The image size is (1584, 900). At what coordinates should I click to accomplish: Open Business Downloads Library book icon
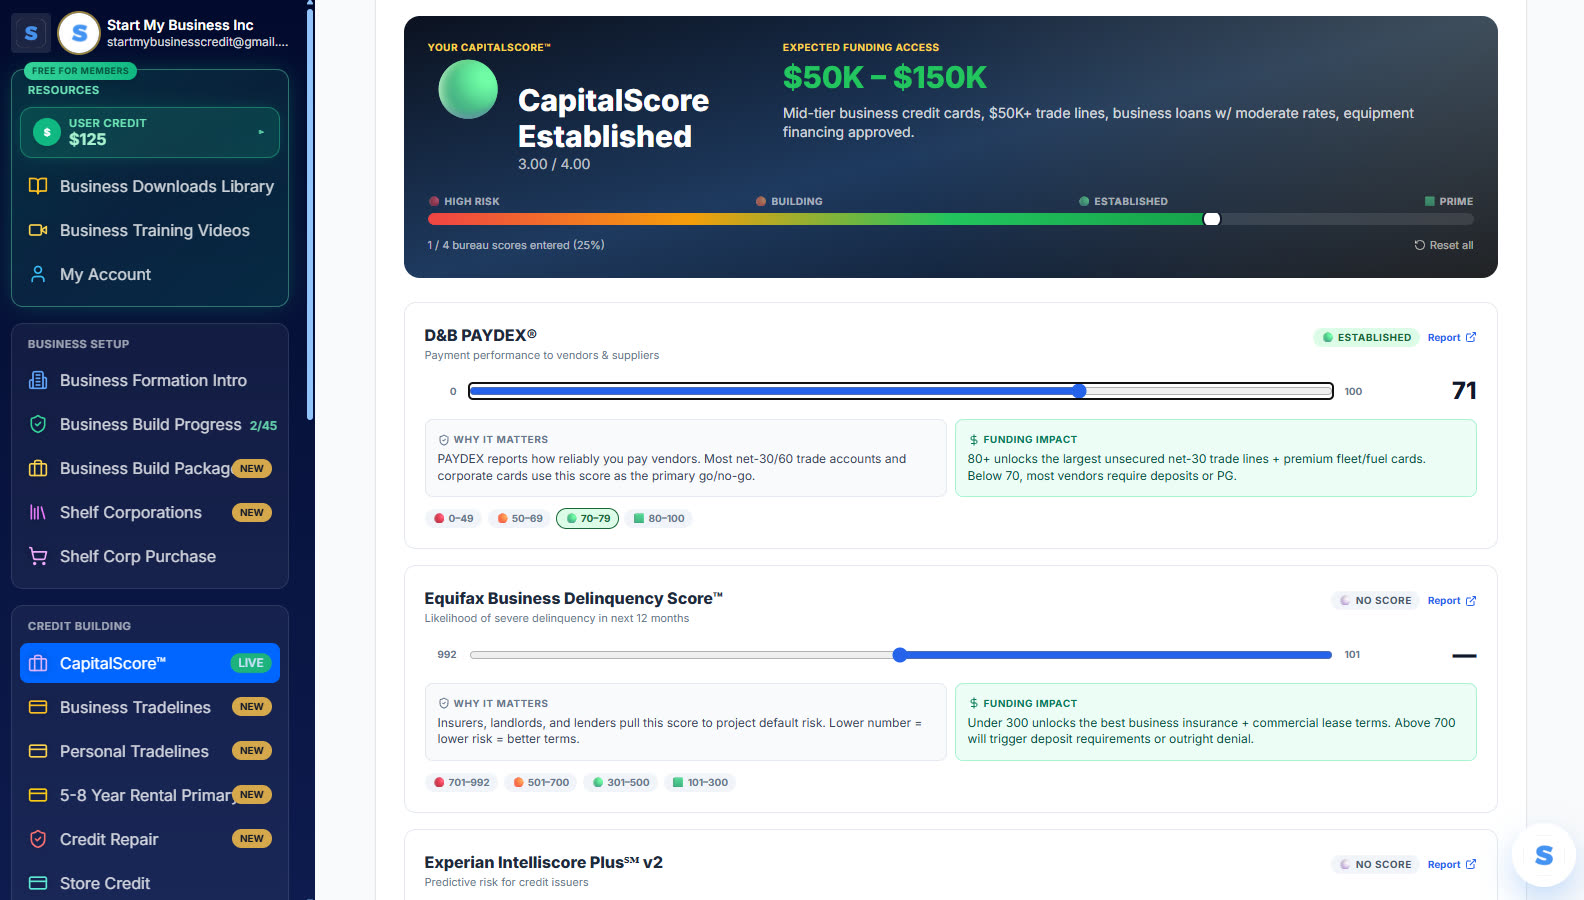(38, 186)
